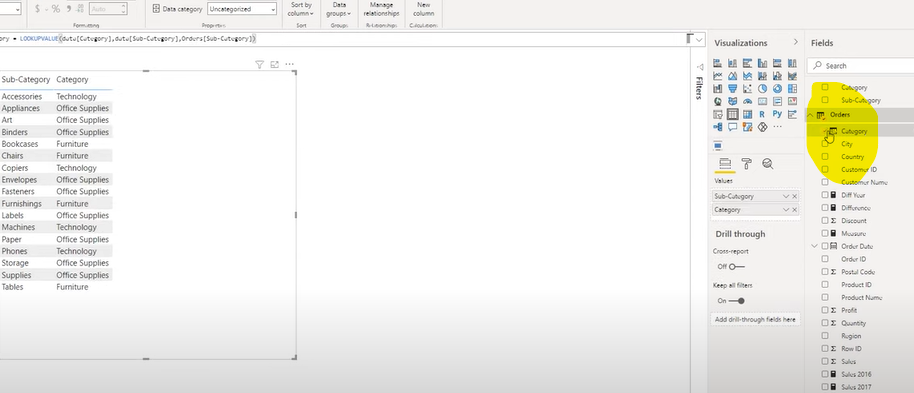Select the Clustered bar chart visual
The width and height of the screenshot is (914, 393).
point(747,63)
